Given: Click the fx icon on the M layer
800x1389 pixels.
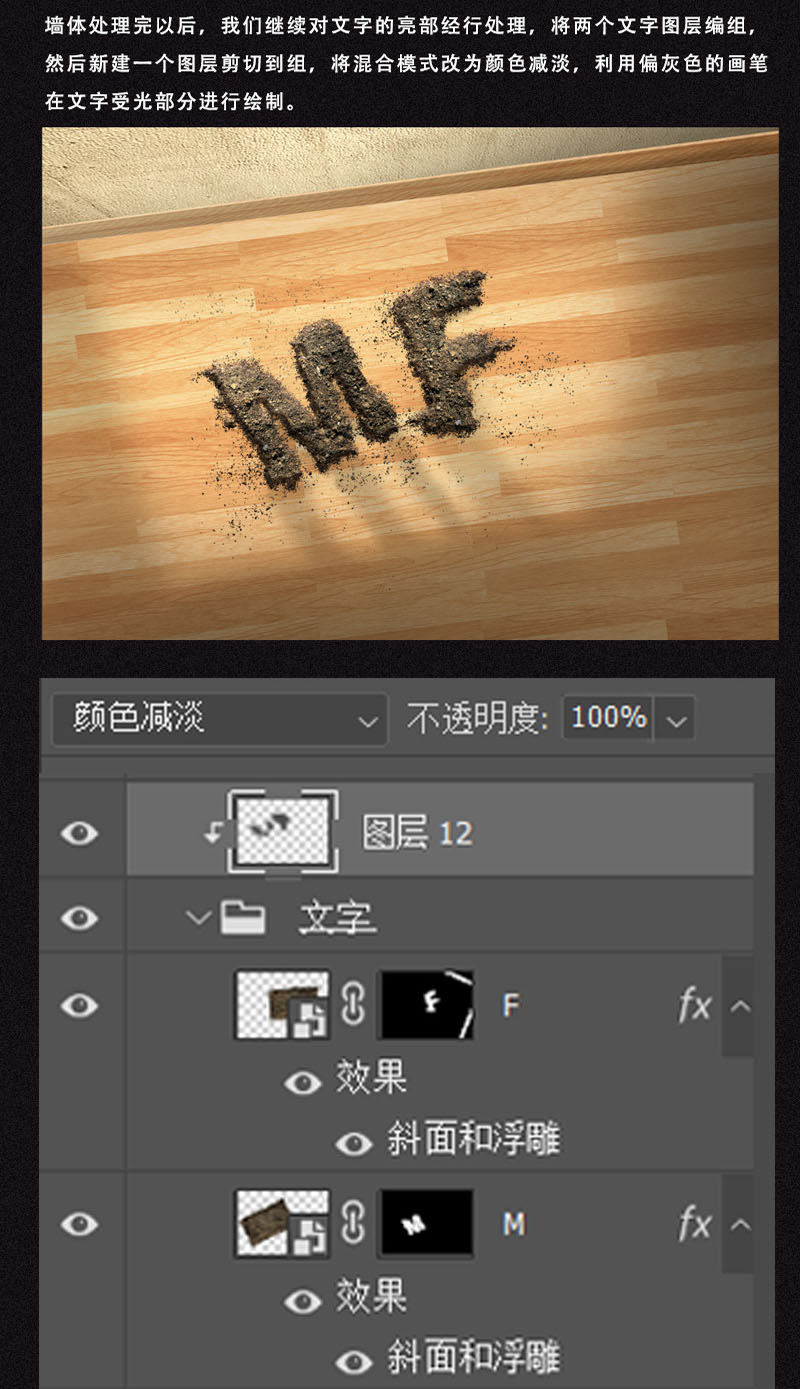Looking at the screenshot, I should point(694,1222).
